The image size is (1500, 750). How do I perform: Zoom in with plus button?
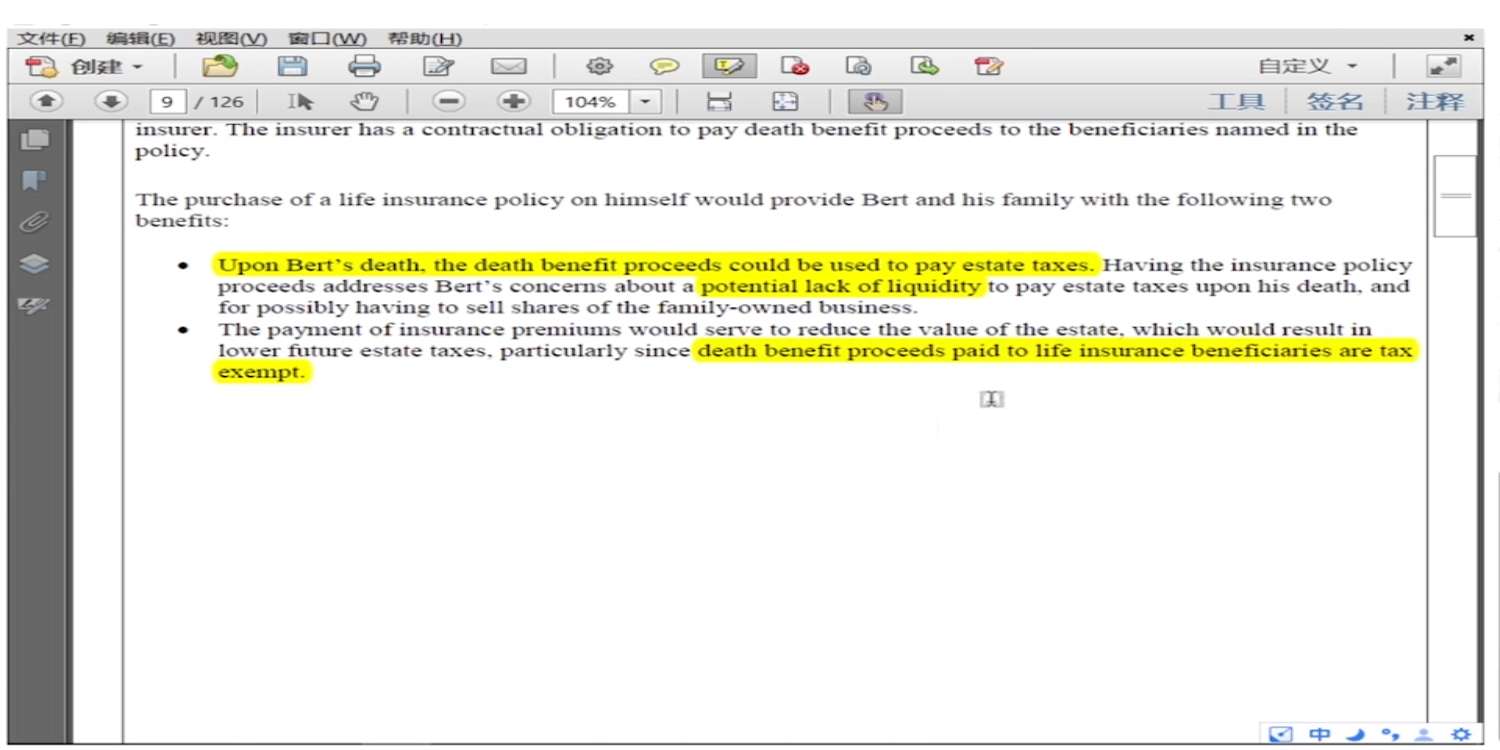coord(514,101)
